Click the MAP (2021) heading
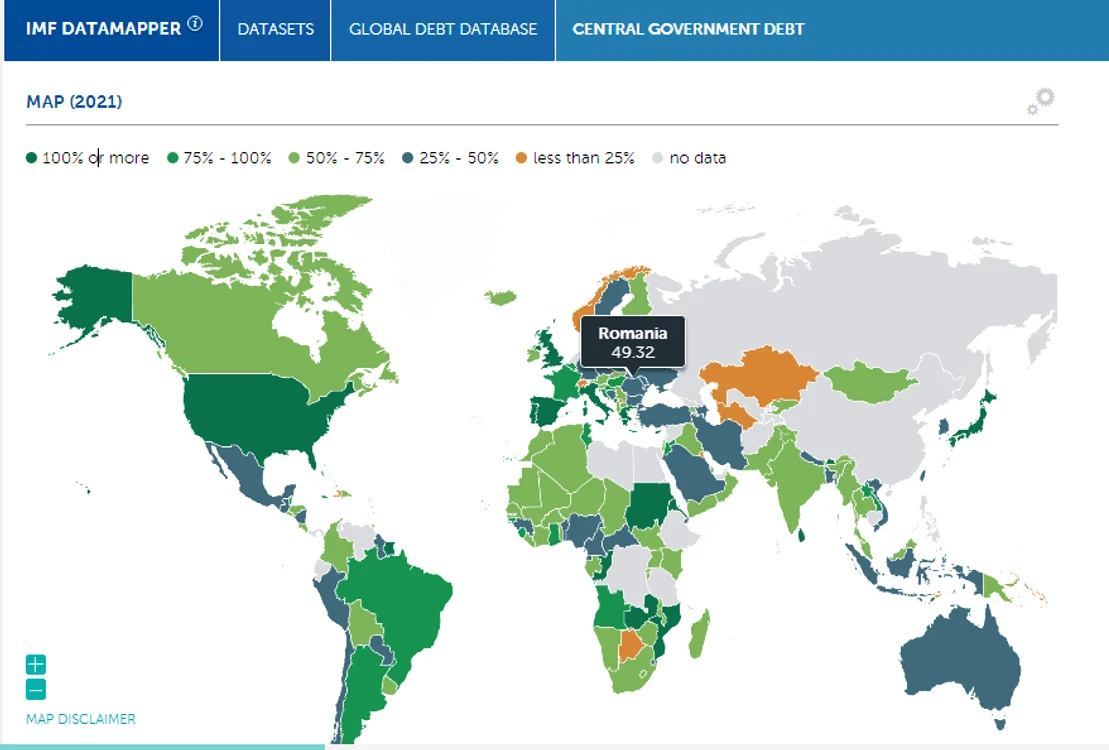 click(x=74, y=102)
